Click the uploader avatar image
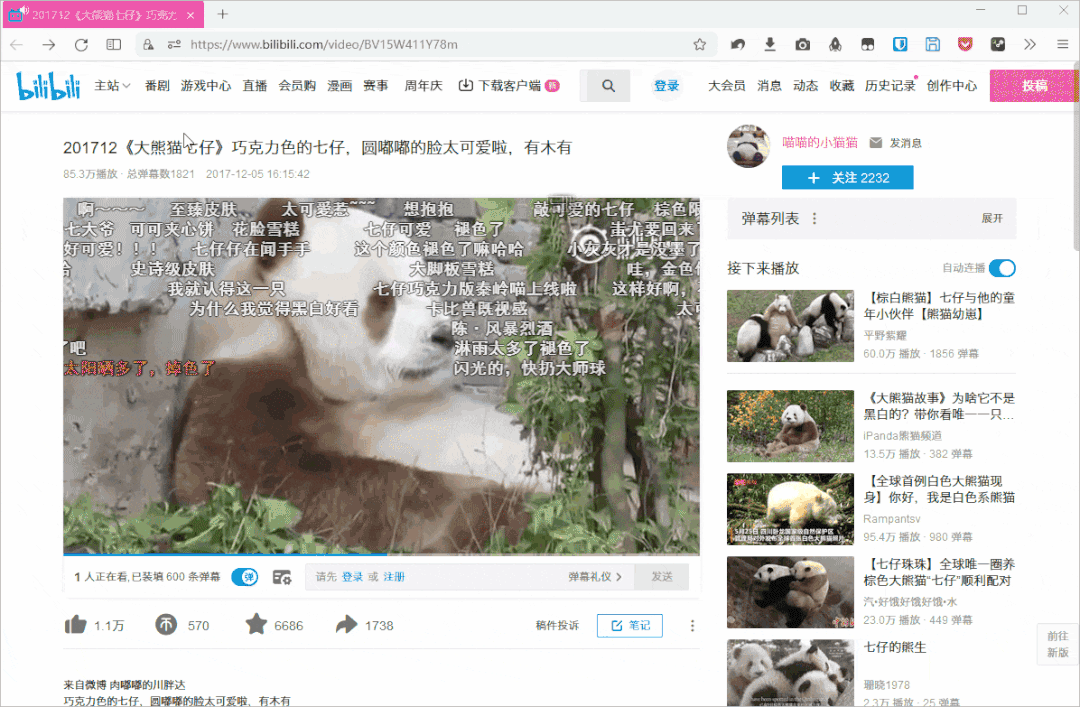The height and width of the screenshot is (707, 1080). point(749,146)
